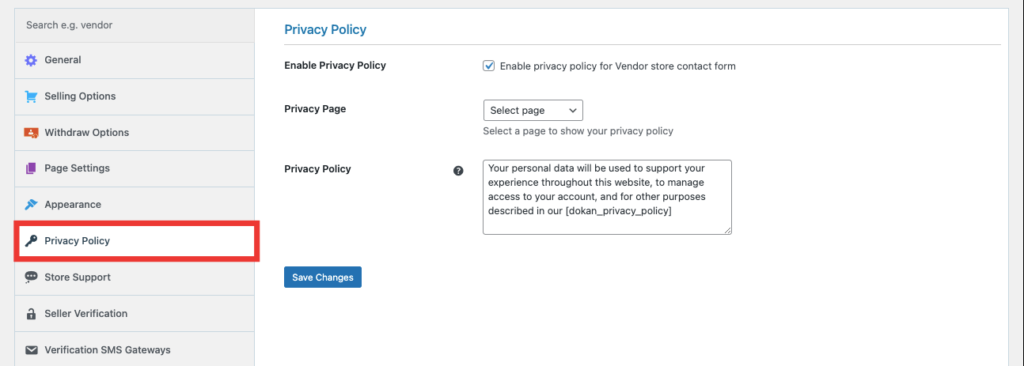This screenshot has height=366, width=1024.
Task: Click the Store Support speech bubble icon
Action: coord(31,277)
